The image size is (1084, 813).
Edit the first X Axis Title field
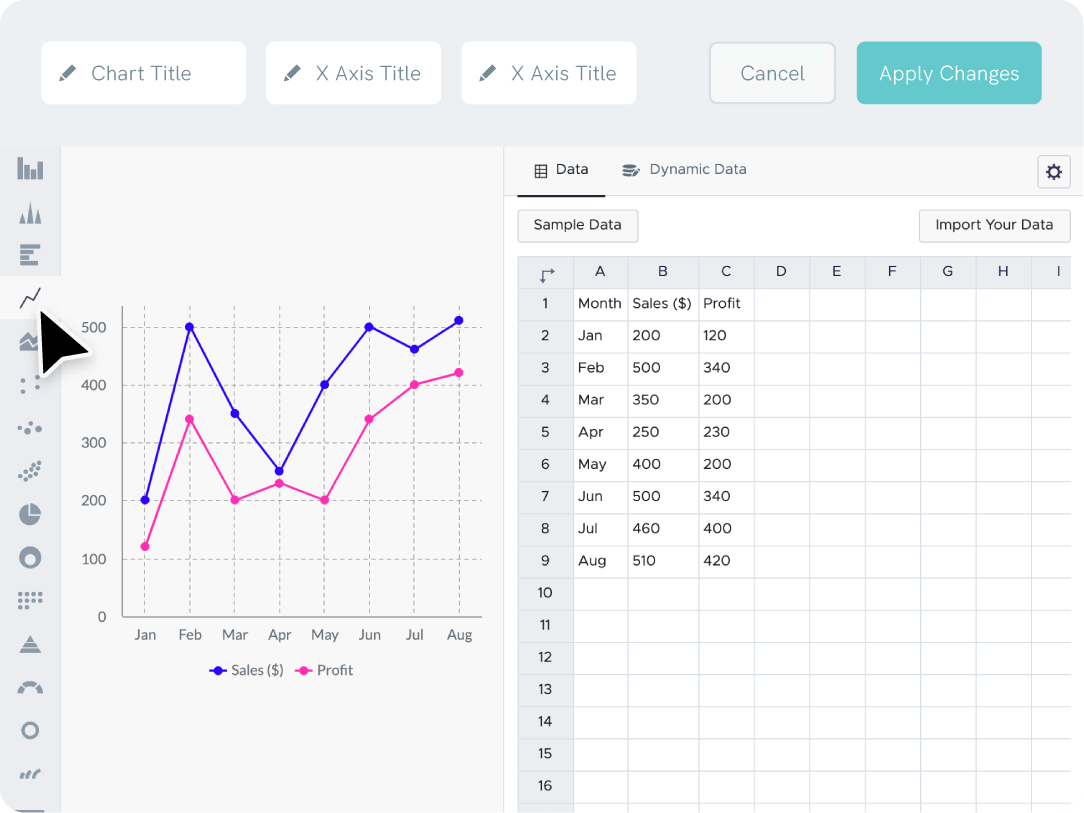click(353, 73)
